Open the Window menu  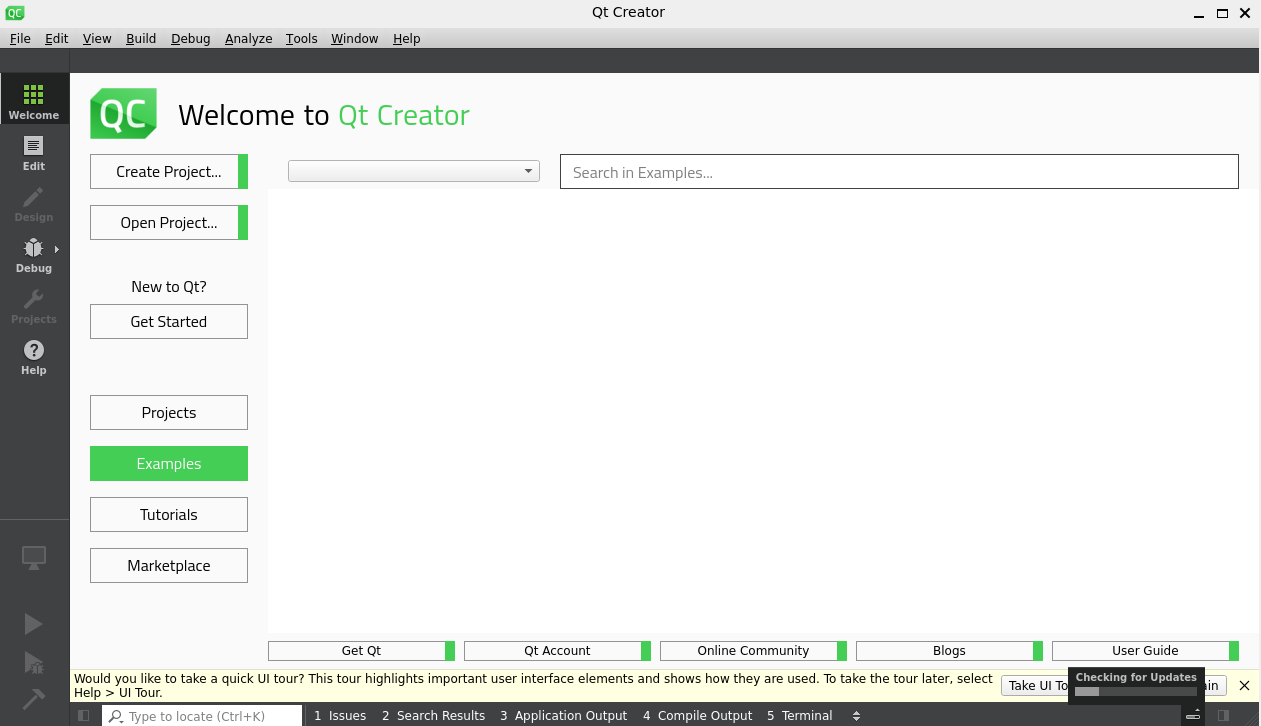click(355, 38)
